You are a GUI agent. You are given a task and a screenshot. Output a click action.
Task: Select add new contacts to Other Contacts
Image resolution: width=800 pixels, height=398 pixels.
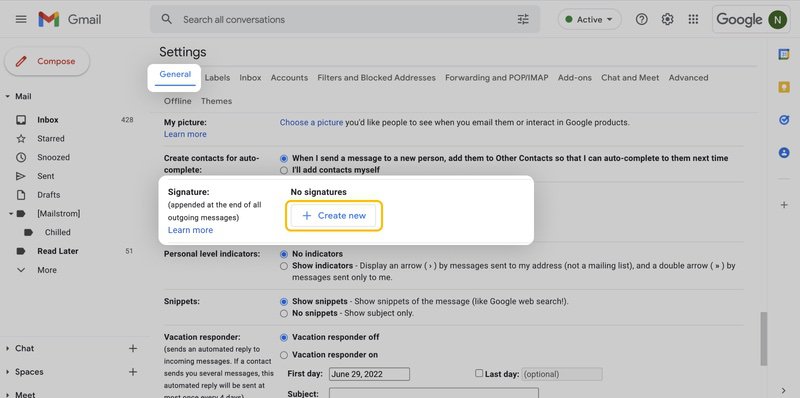(x=284, y=159)
